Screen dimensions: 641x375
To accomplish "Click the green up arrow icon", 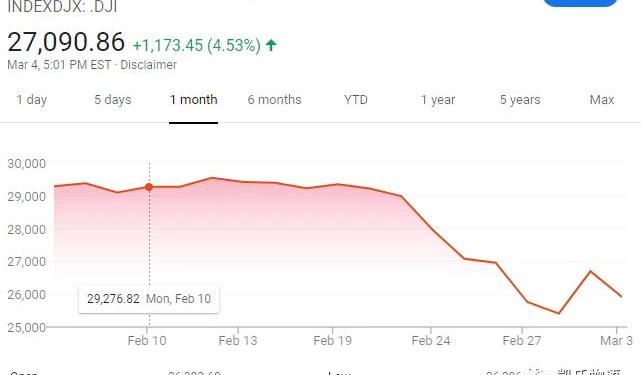I will click(x=271, y=45).
